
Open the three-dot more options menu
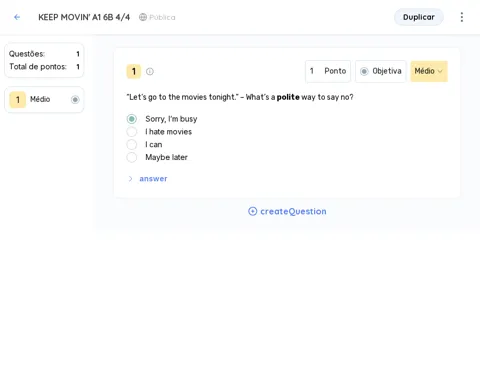point(462,17)
